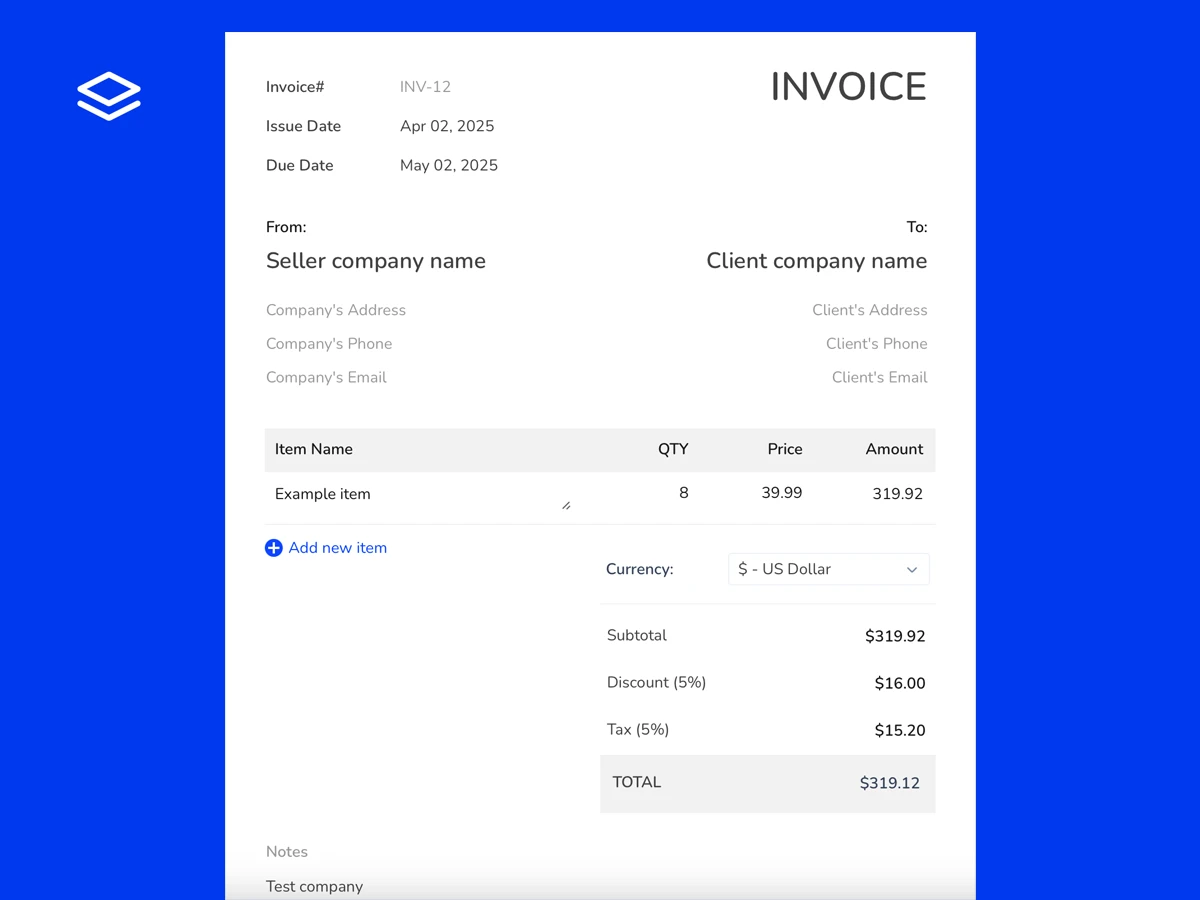Screen dimensions: 1200x900
Task: Click the Test company note text
Action: click(x=314, y=886)
